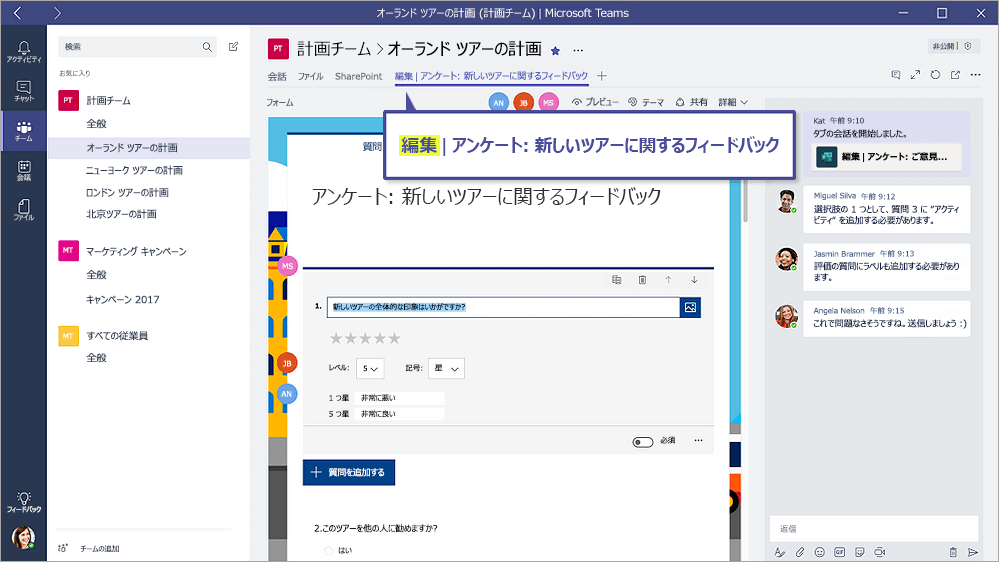Toggle the tab conversation icon
This screenshot has height=562, width=999.
tap(896, 75)
